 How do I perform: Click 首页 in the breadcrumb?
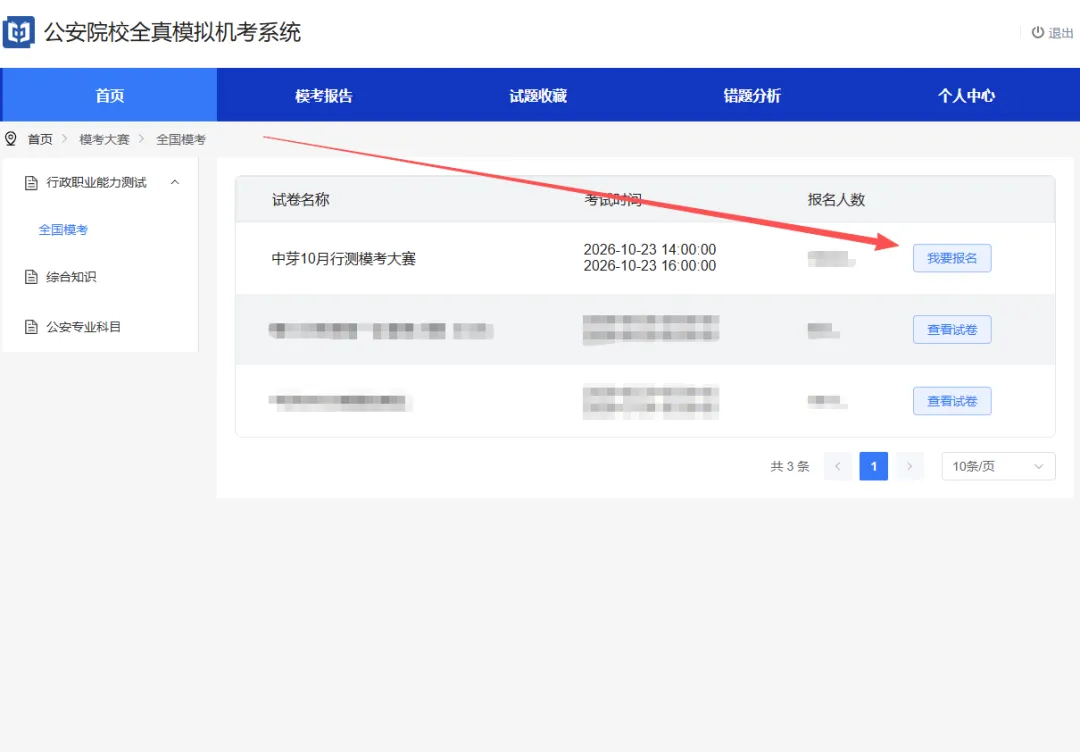click(40, 139)
